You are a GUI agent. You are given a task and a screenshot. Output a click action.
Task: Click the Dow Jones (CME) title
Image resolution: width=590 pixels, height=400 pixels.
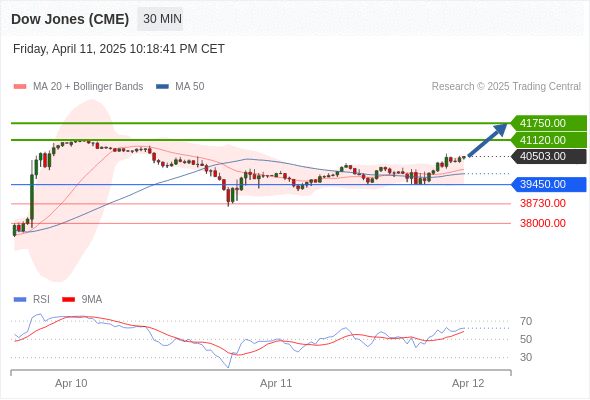70,19
